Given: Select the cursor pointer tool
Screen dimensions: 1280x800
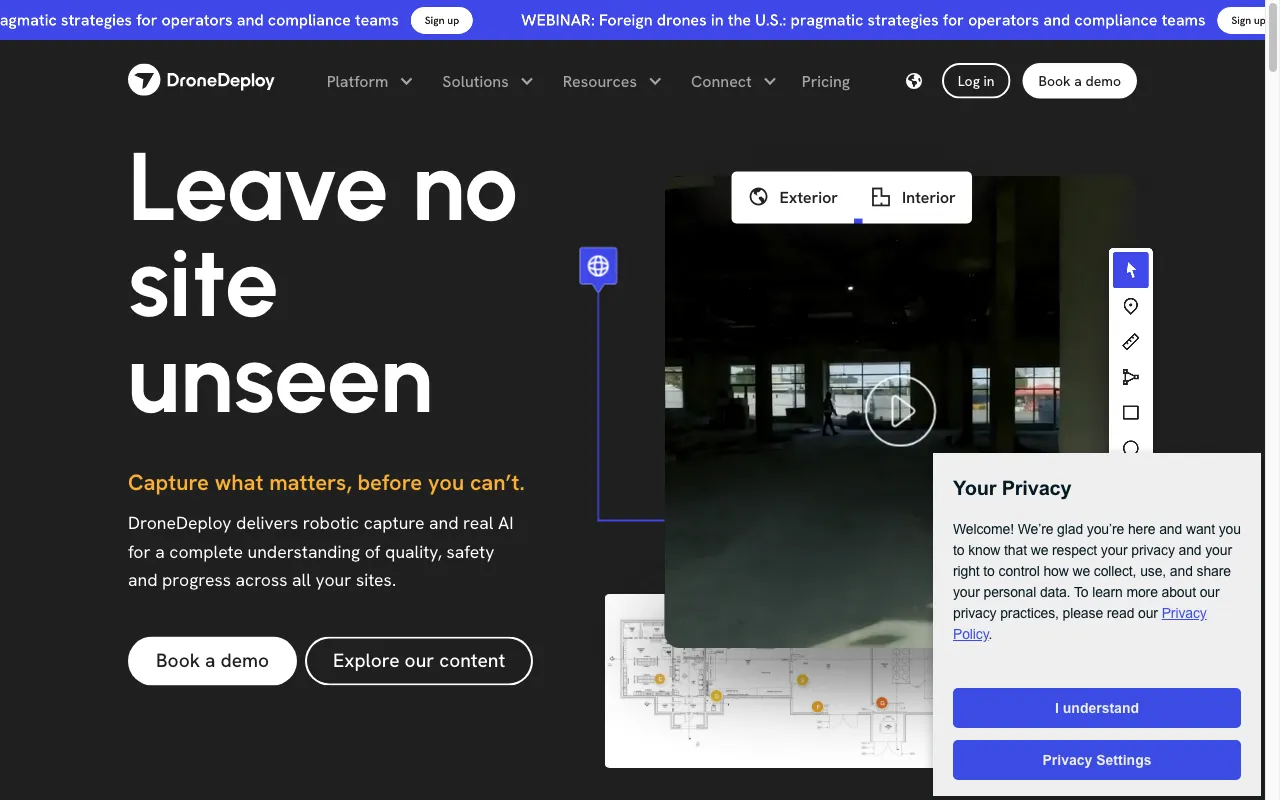Looking at the screenshot, I should click(x=1131, y=270).
